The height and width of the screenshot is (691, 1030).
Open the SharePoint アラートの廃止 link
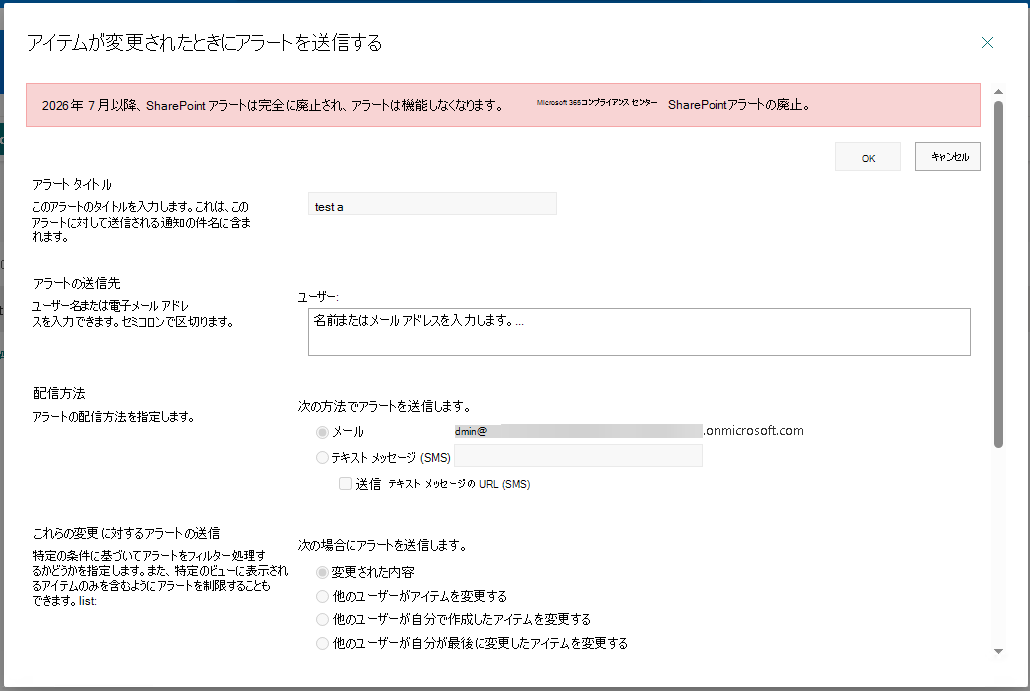(x=738, y=104)
